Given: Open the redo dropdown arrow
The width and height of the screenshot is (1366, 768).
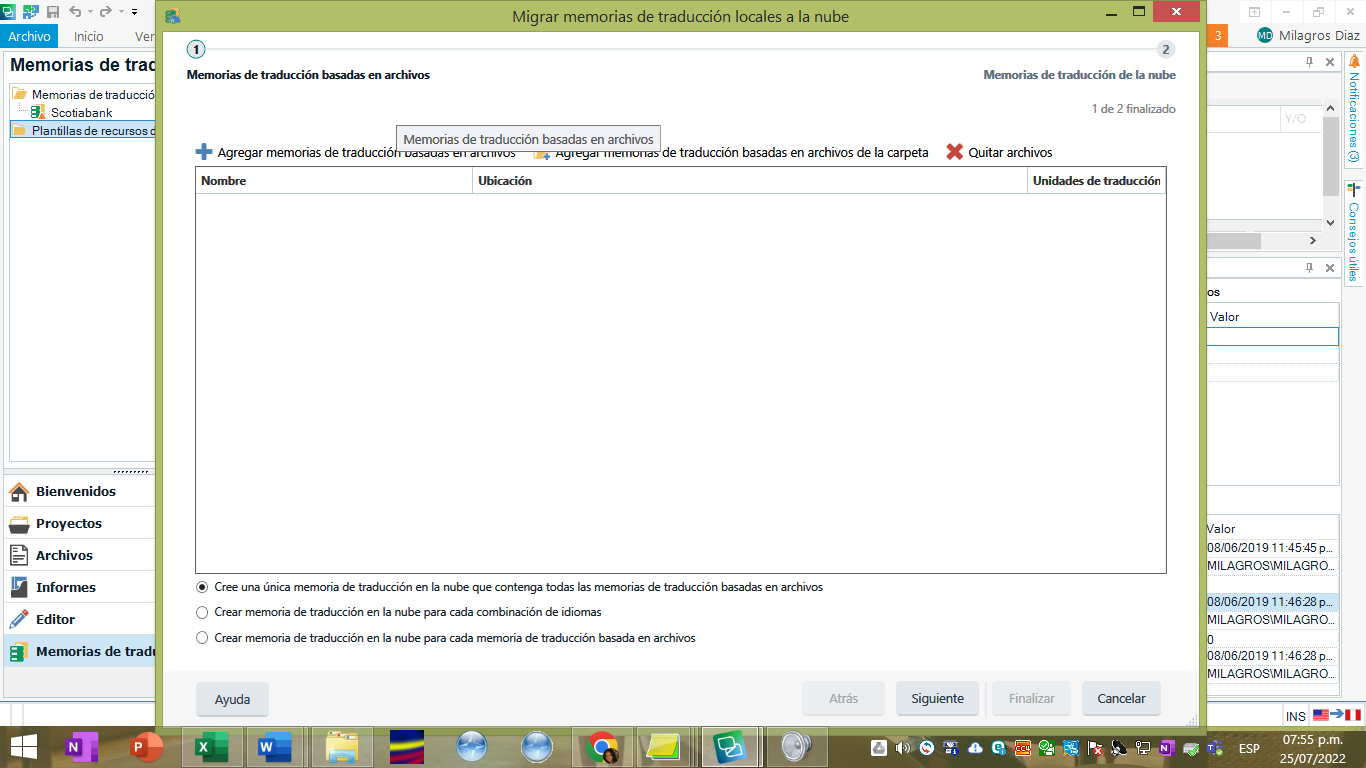Looking at the screenshot, I should 120,11.
